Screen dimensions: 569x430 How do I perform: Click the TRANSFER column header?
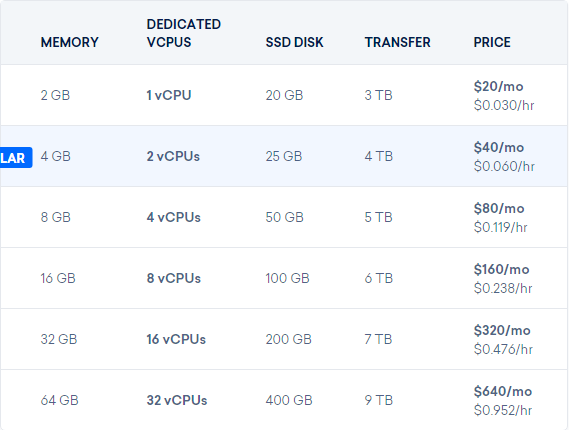point(397,42)
